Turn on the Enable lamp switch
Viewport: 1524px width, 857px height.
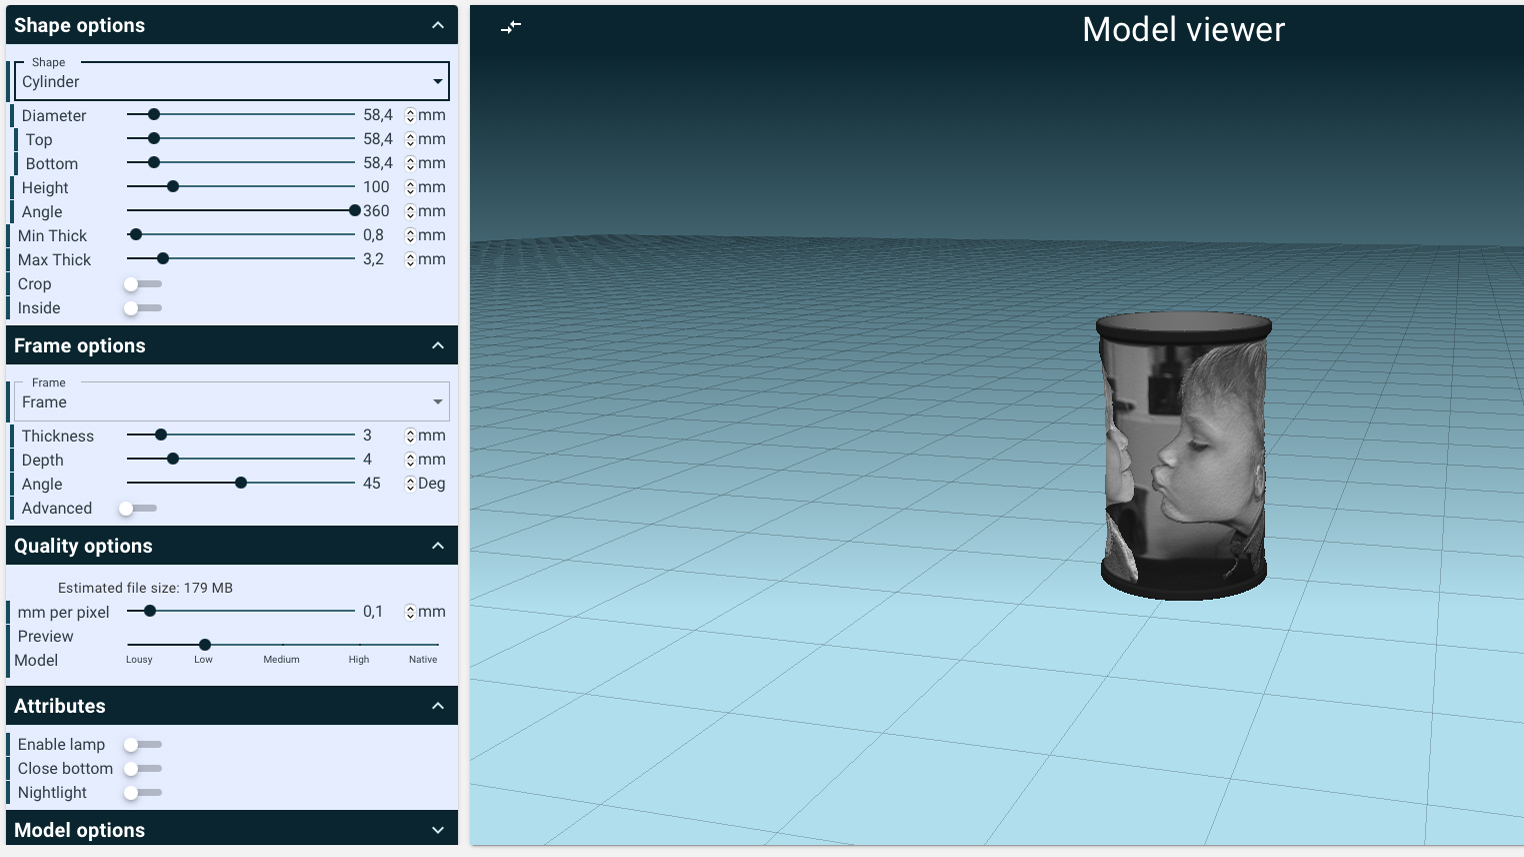tap(141, 745)
